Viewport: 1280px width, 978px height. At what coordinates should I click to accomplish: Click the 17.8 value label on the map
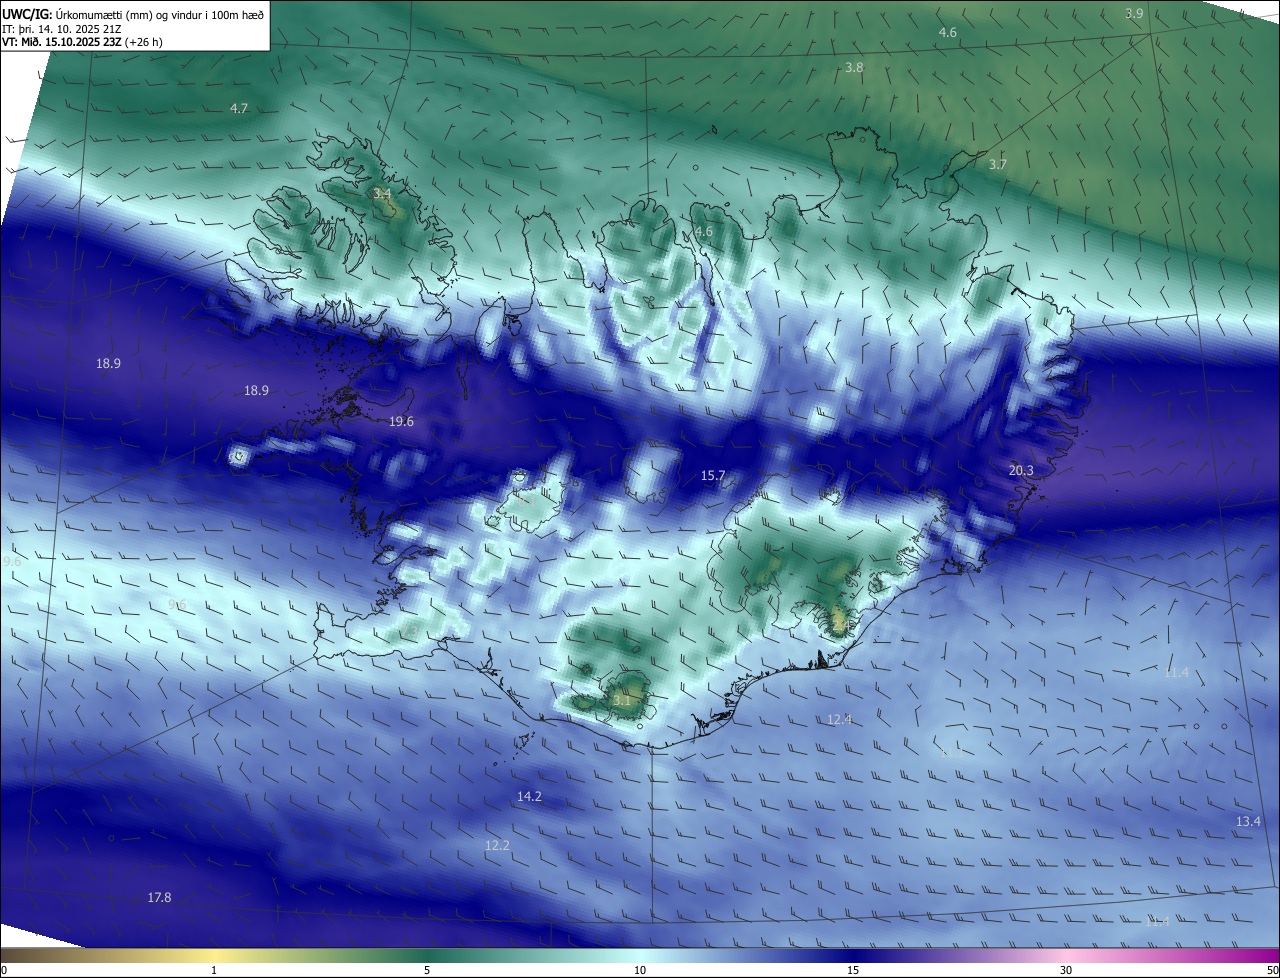[x=159, y=898]
